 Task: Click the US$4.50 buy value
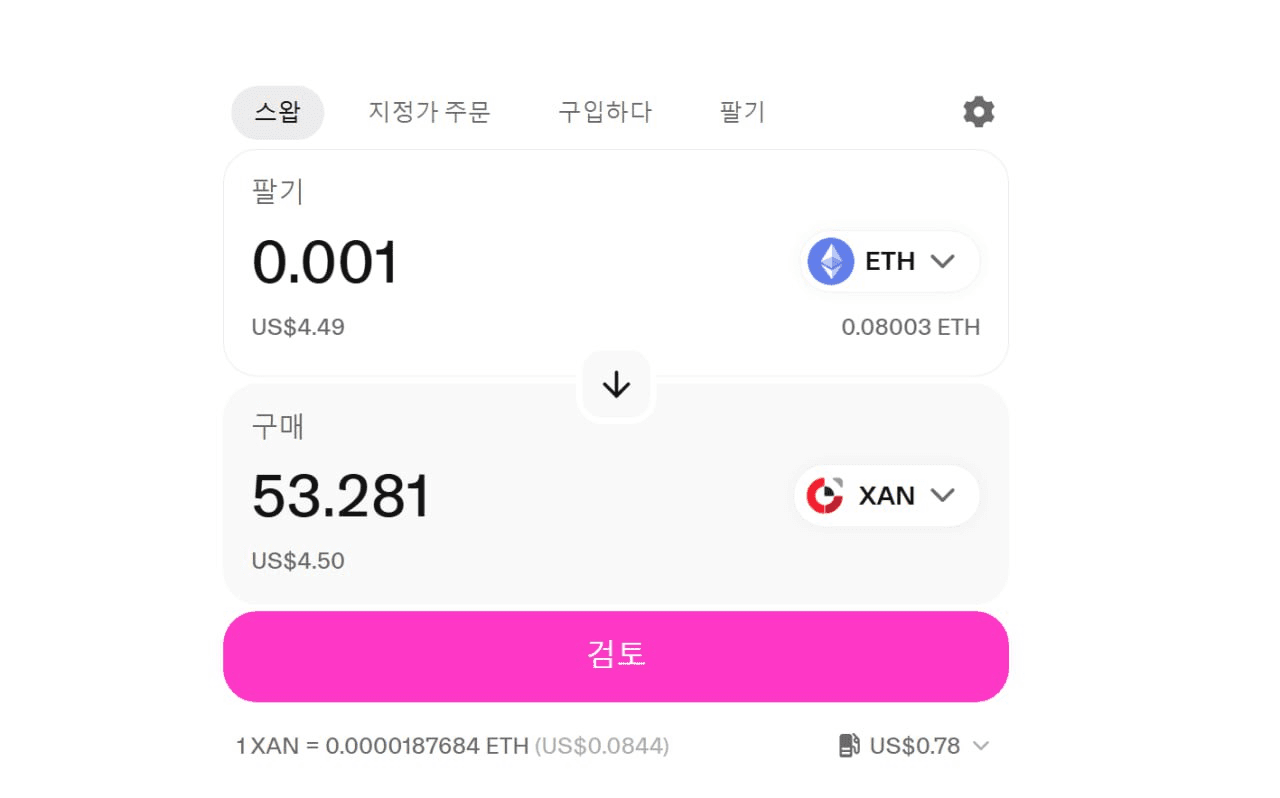click(298, 561)
